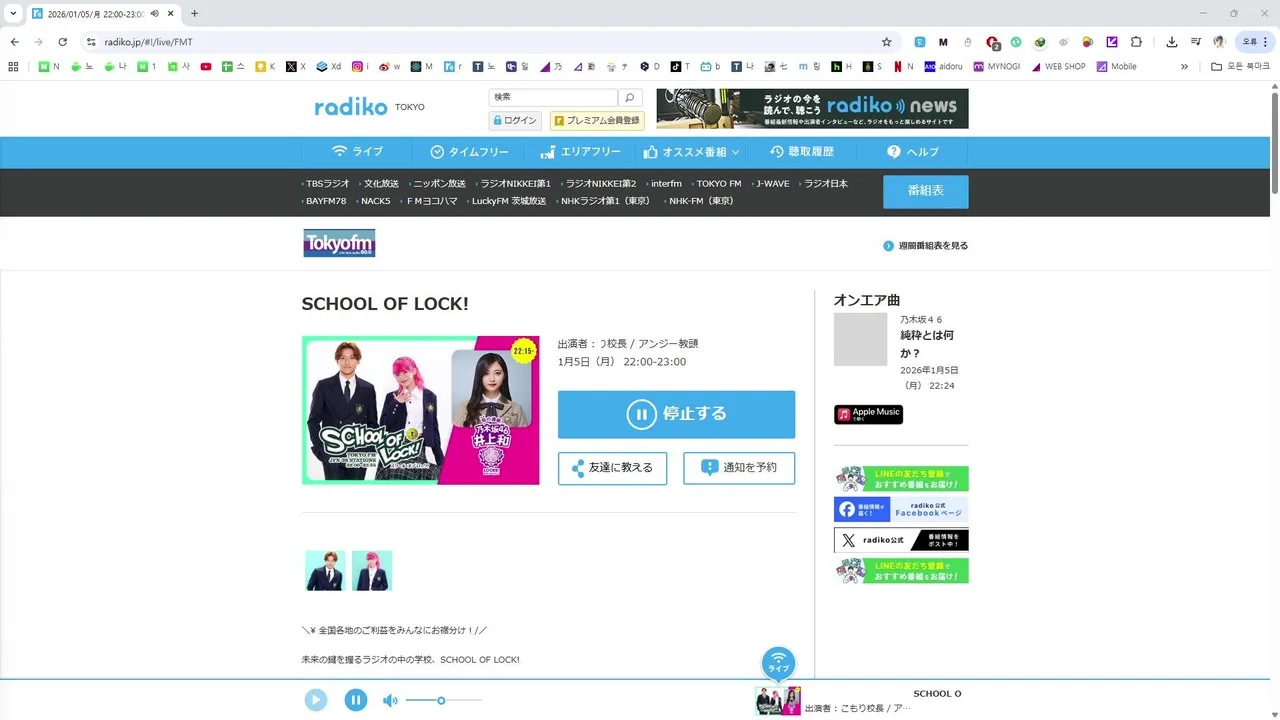Open radiko Facebook page banner
Viewport: 1280px width, 720px height.
point(901,510)
